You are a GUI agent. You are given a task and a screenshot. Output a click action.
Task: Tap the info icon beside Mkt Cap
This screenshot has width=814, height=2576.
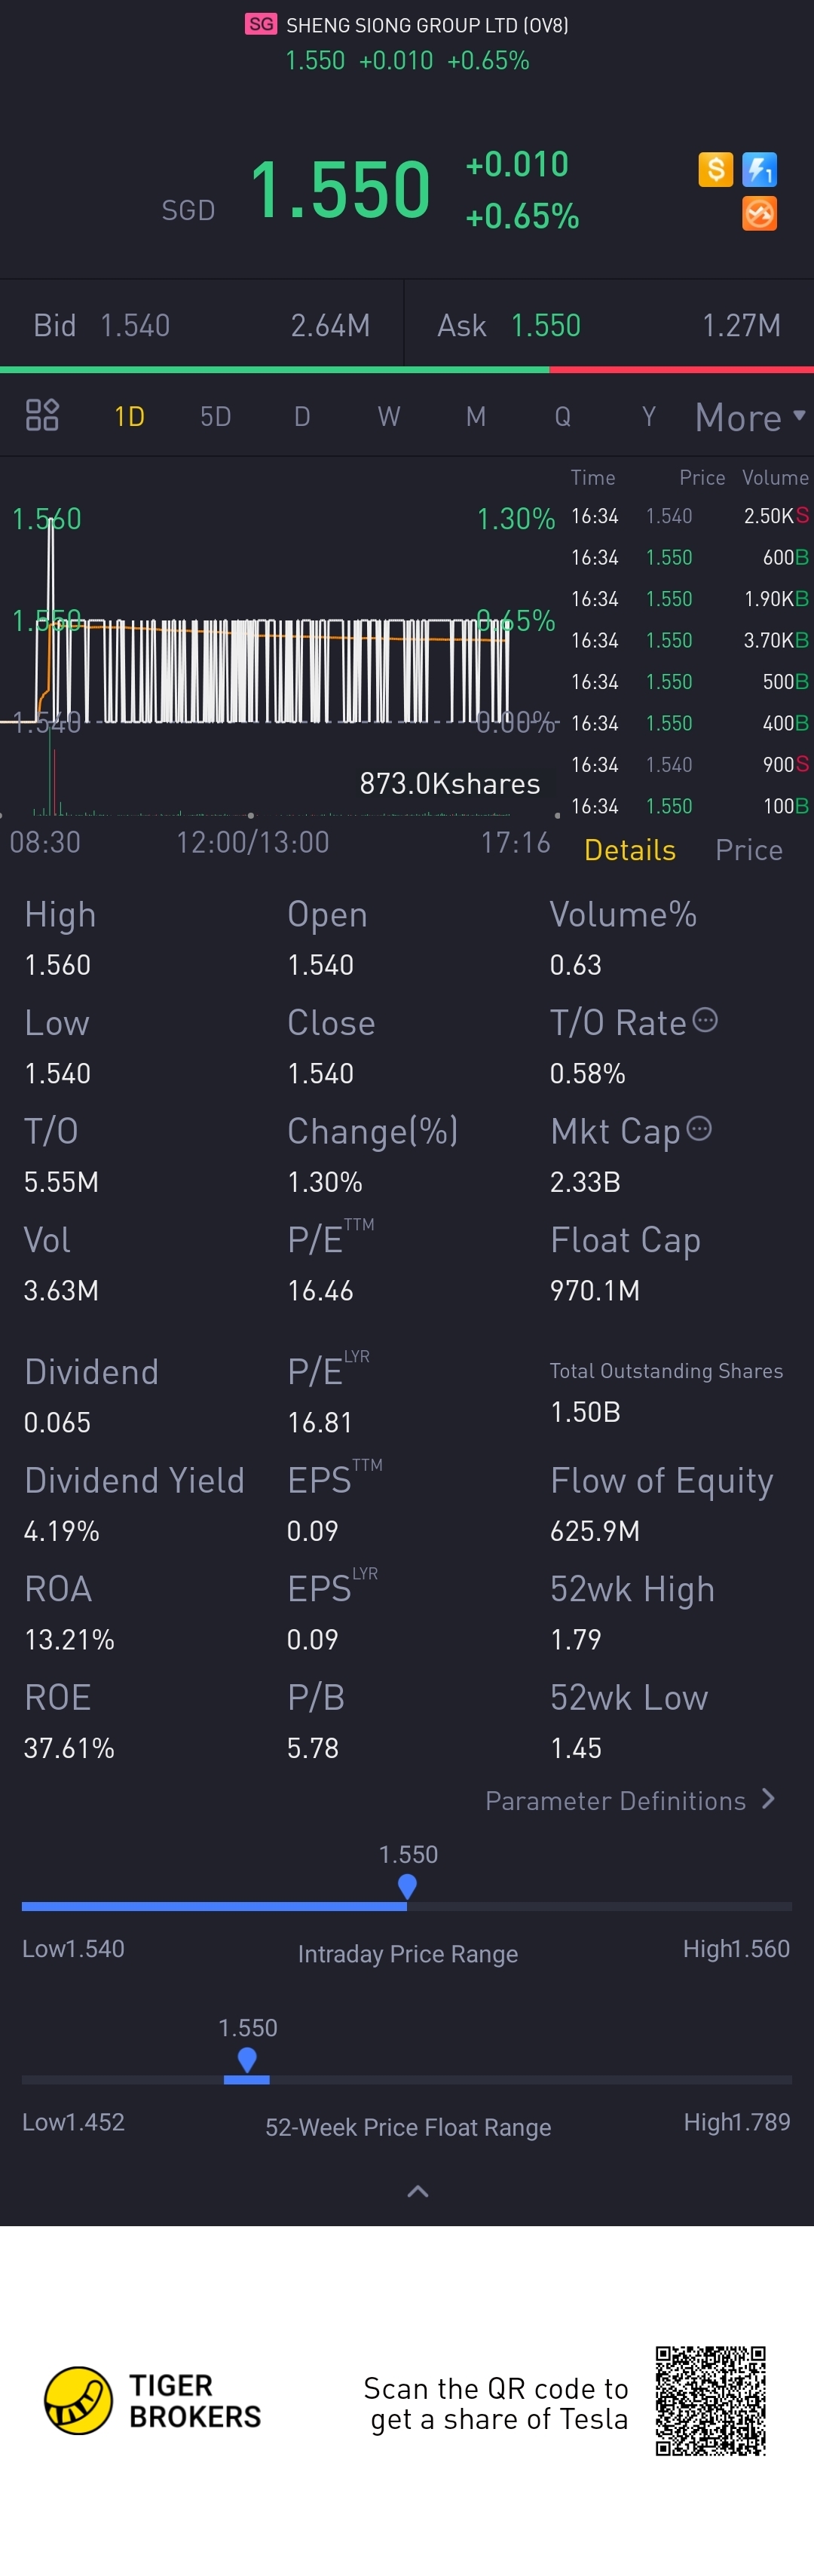(x=699, y=1129)
